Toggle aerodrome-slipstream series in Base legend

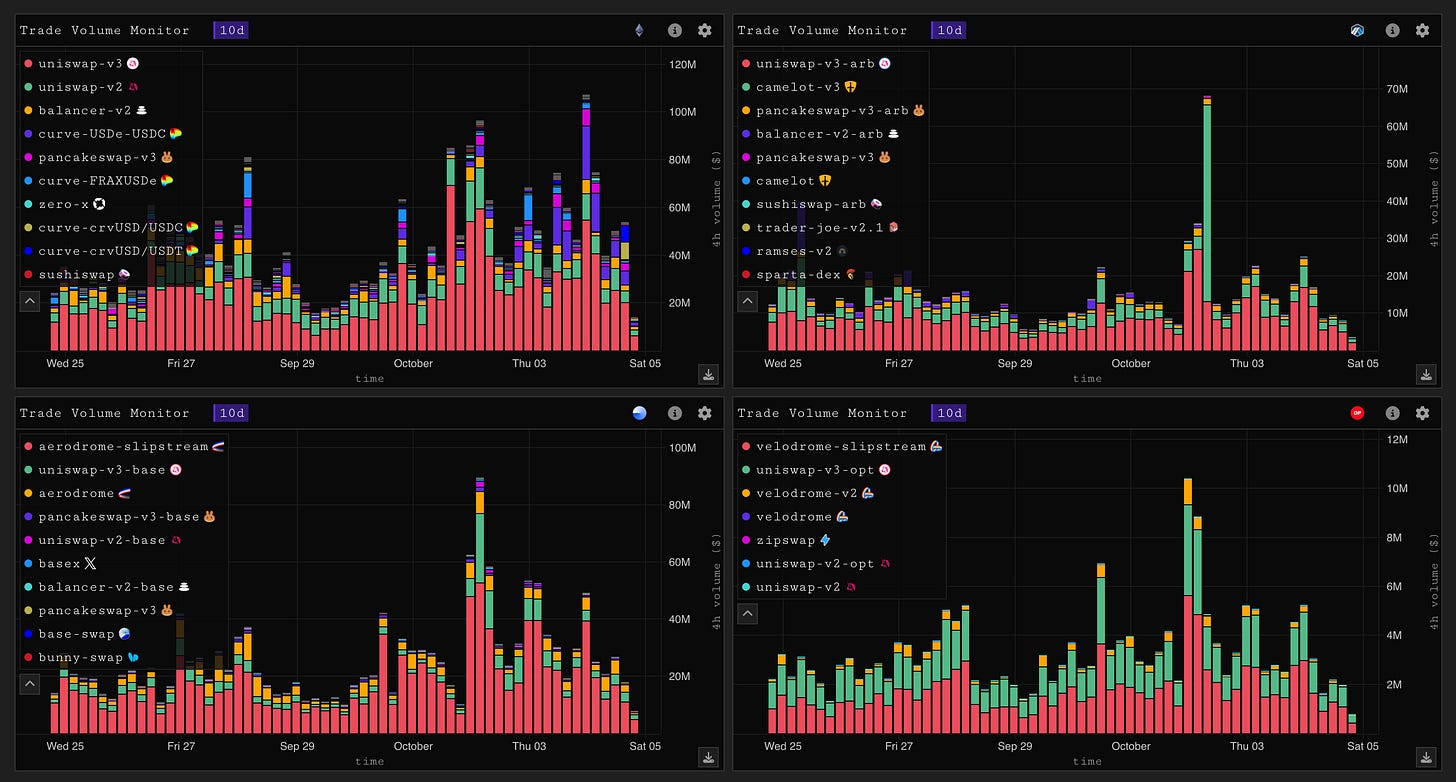click(124, 446)
